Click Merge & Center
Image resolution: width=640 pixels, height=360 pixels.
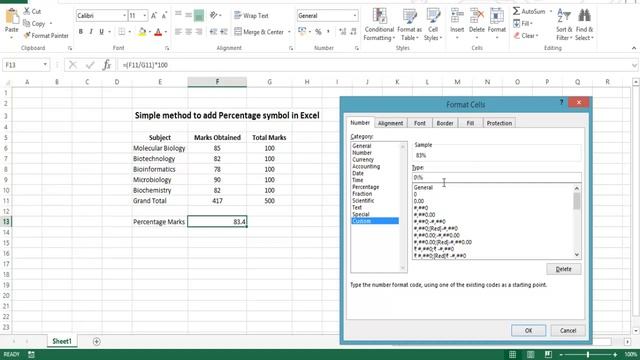tap(259, 31)
